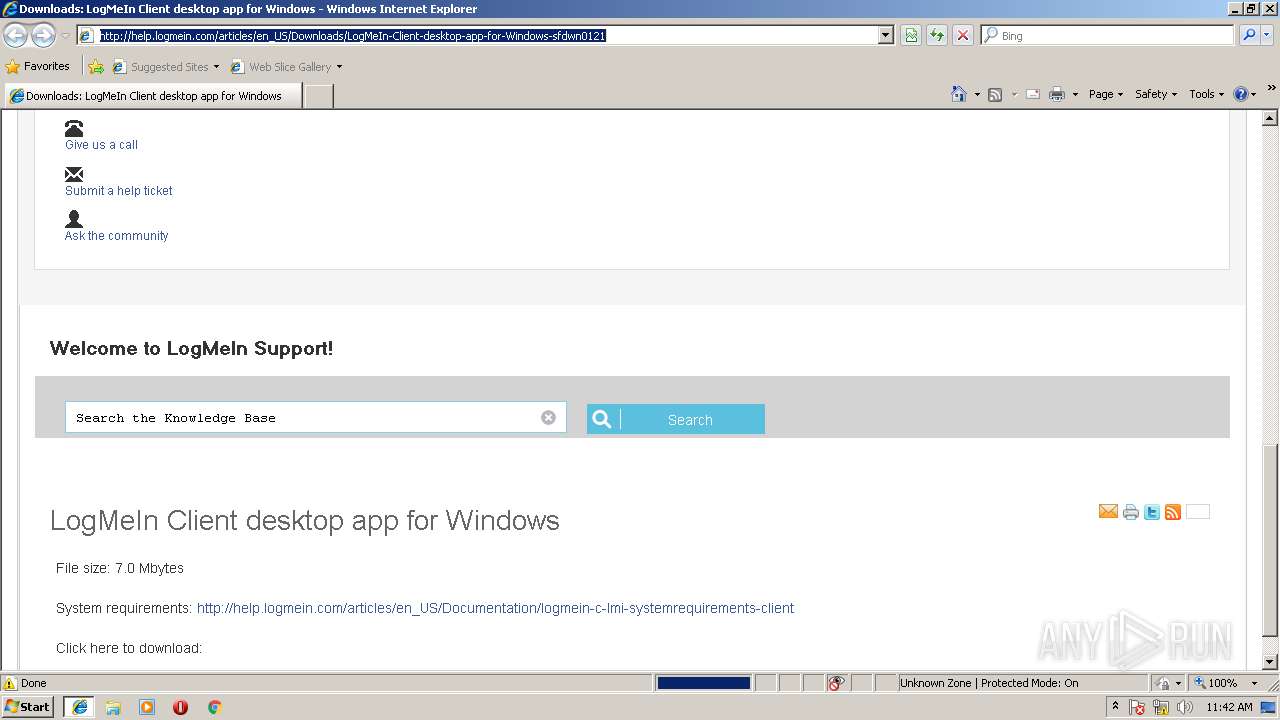Image resolution: width=1280 pixels, height=720 pixels.
Task: Stop loading with the red X icon
Action: click(963, 35)
